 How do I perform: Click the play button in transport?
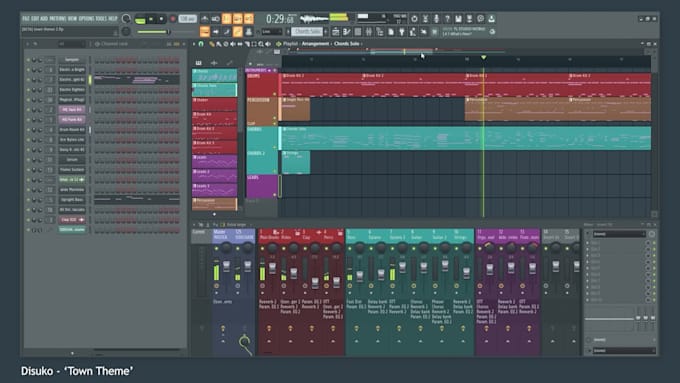click(x=151, y=19)
